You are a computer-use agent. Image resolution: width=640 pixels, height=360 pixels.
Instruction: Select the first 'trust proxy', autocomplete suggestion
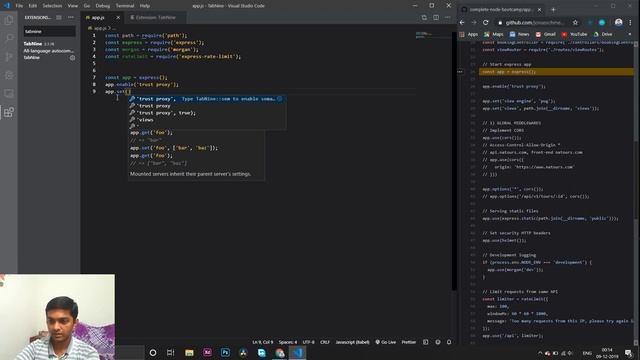tap(207, 99)
